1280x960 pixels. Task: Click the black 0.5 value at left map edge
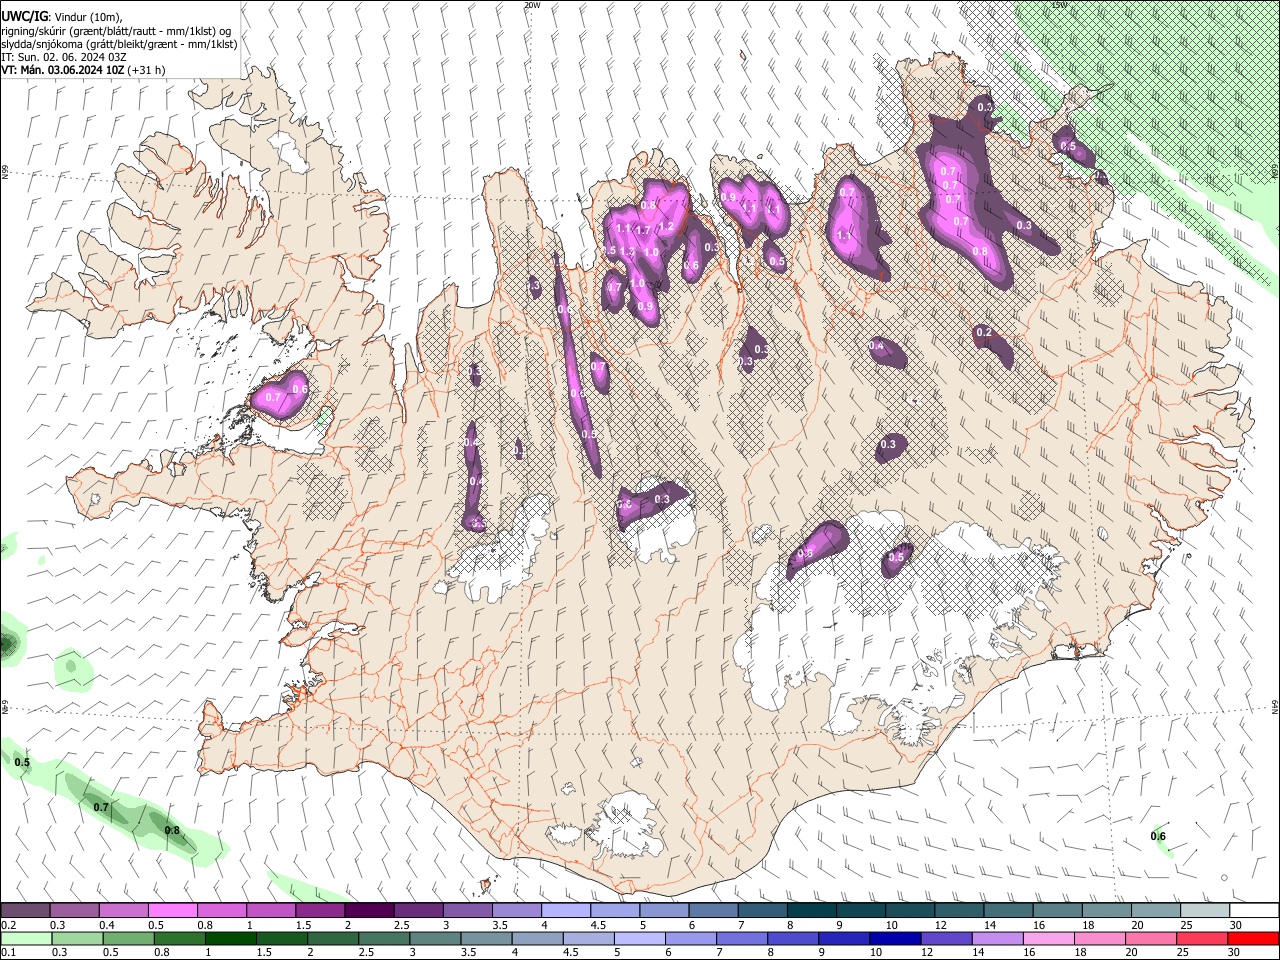(x=22, y=762)
